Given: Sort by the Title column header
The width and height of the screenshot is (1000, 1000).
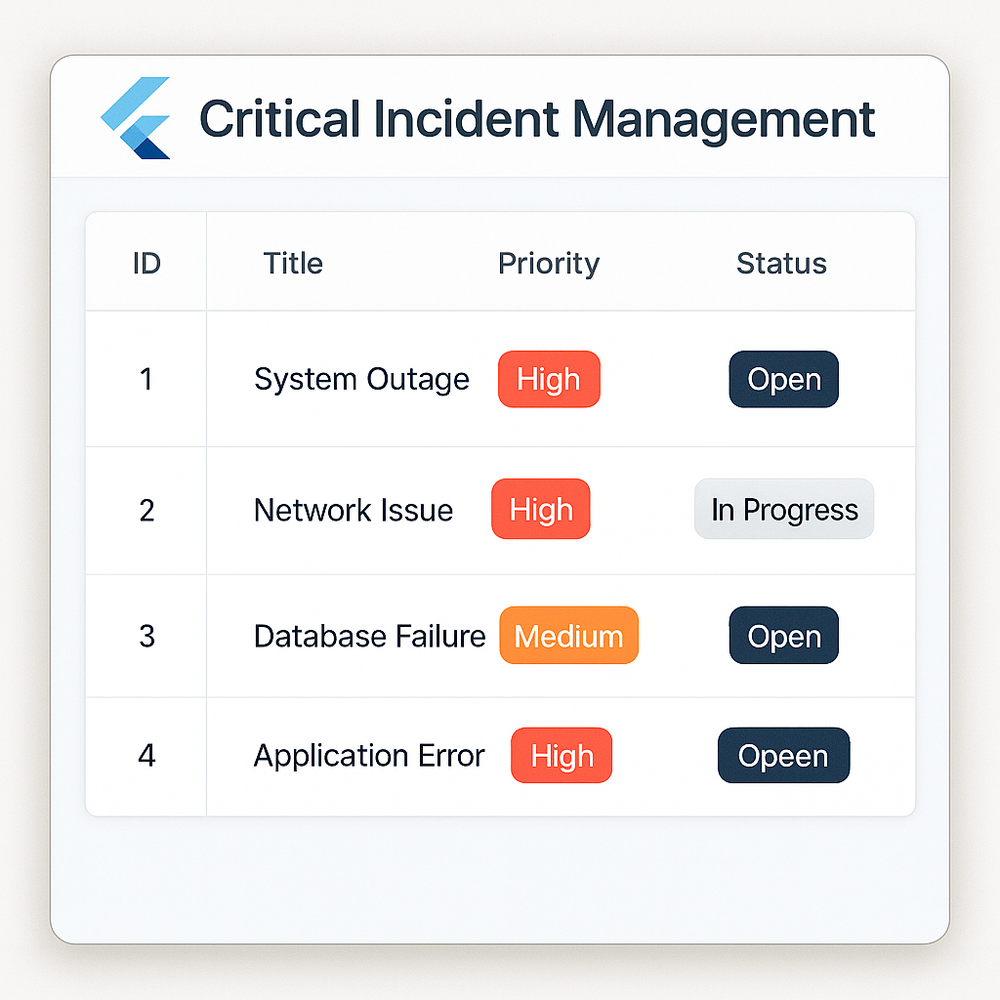Looking at the screenshot, I should 293,263.
